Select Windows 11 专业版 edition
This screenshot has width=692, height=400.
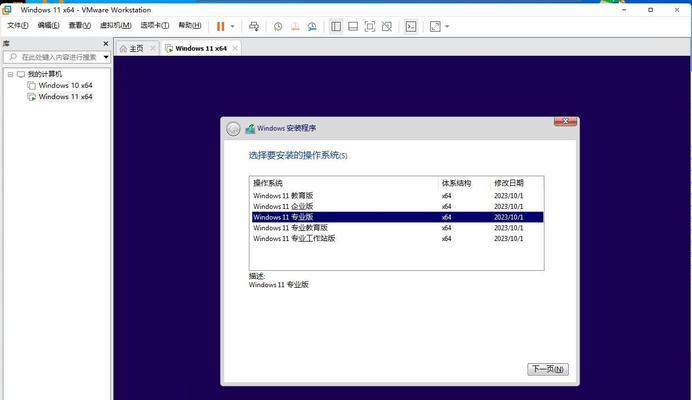(397, 217)
